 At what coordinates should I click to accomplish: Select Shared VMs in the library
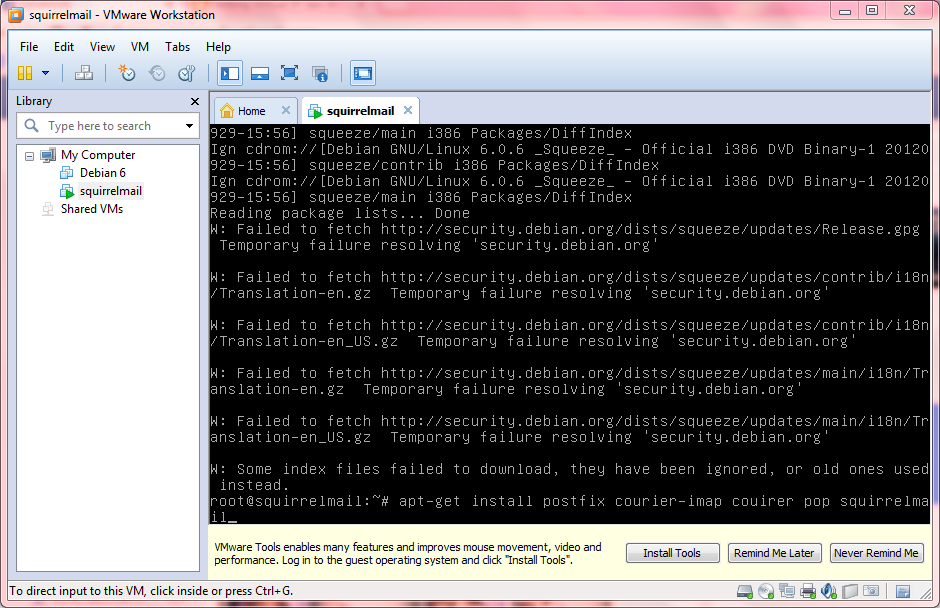pyautogui.click(x=92, y=209)
